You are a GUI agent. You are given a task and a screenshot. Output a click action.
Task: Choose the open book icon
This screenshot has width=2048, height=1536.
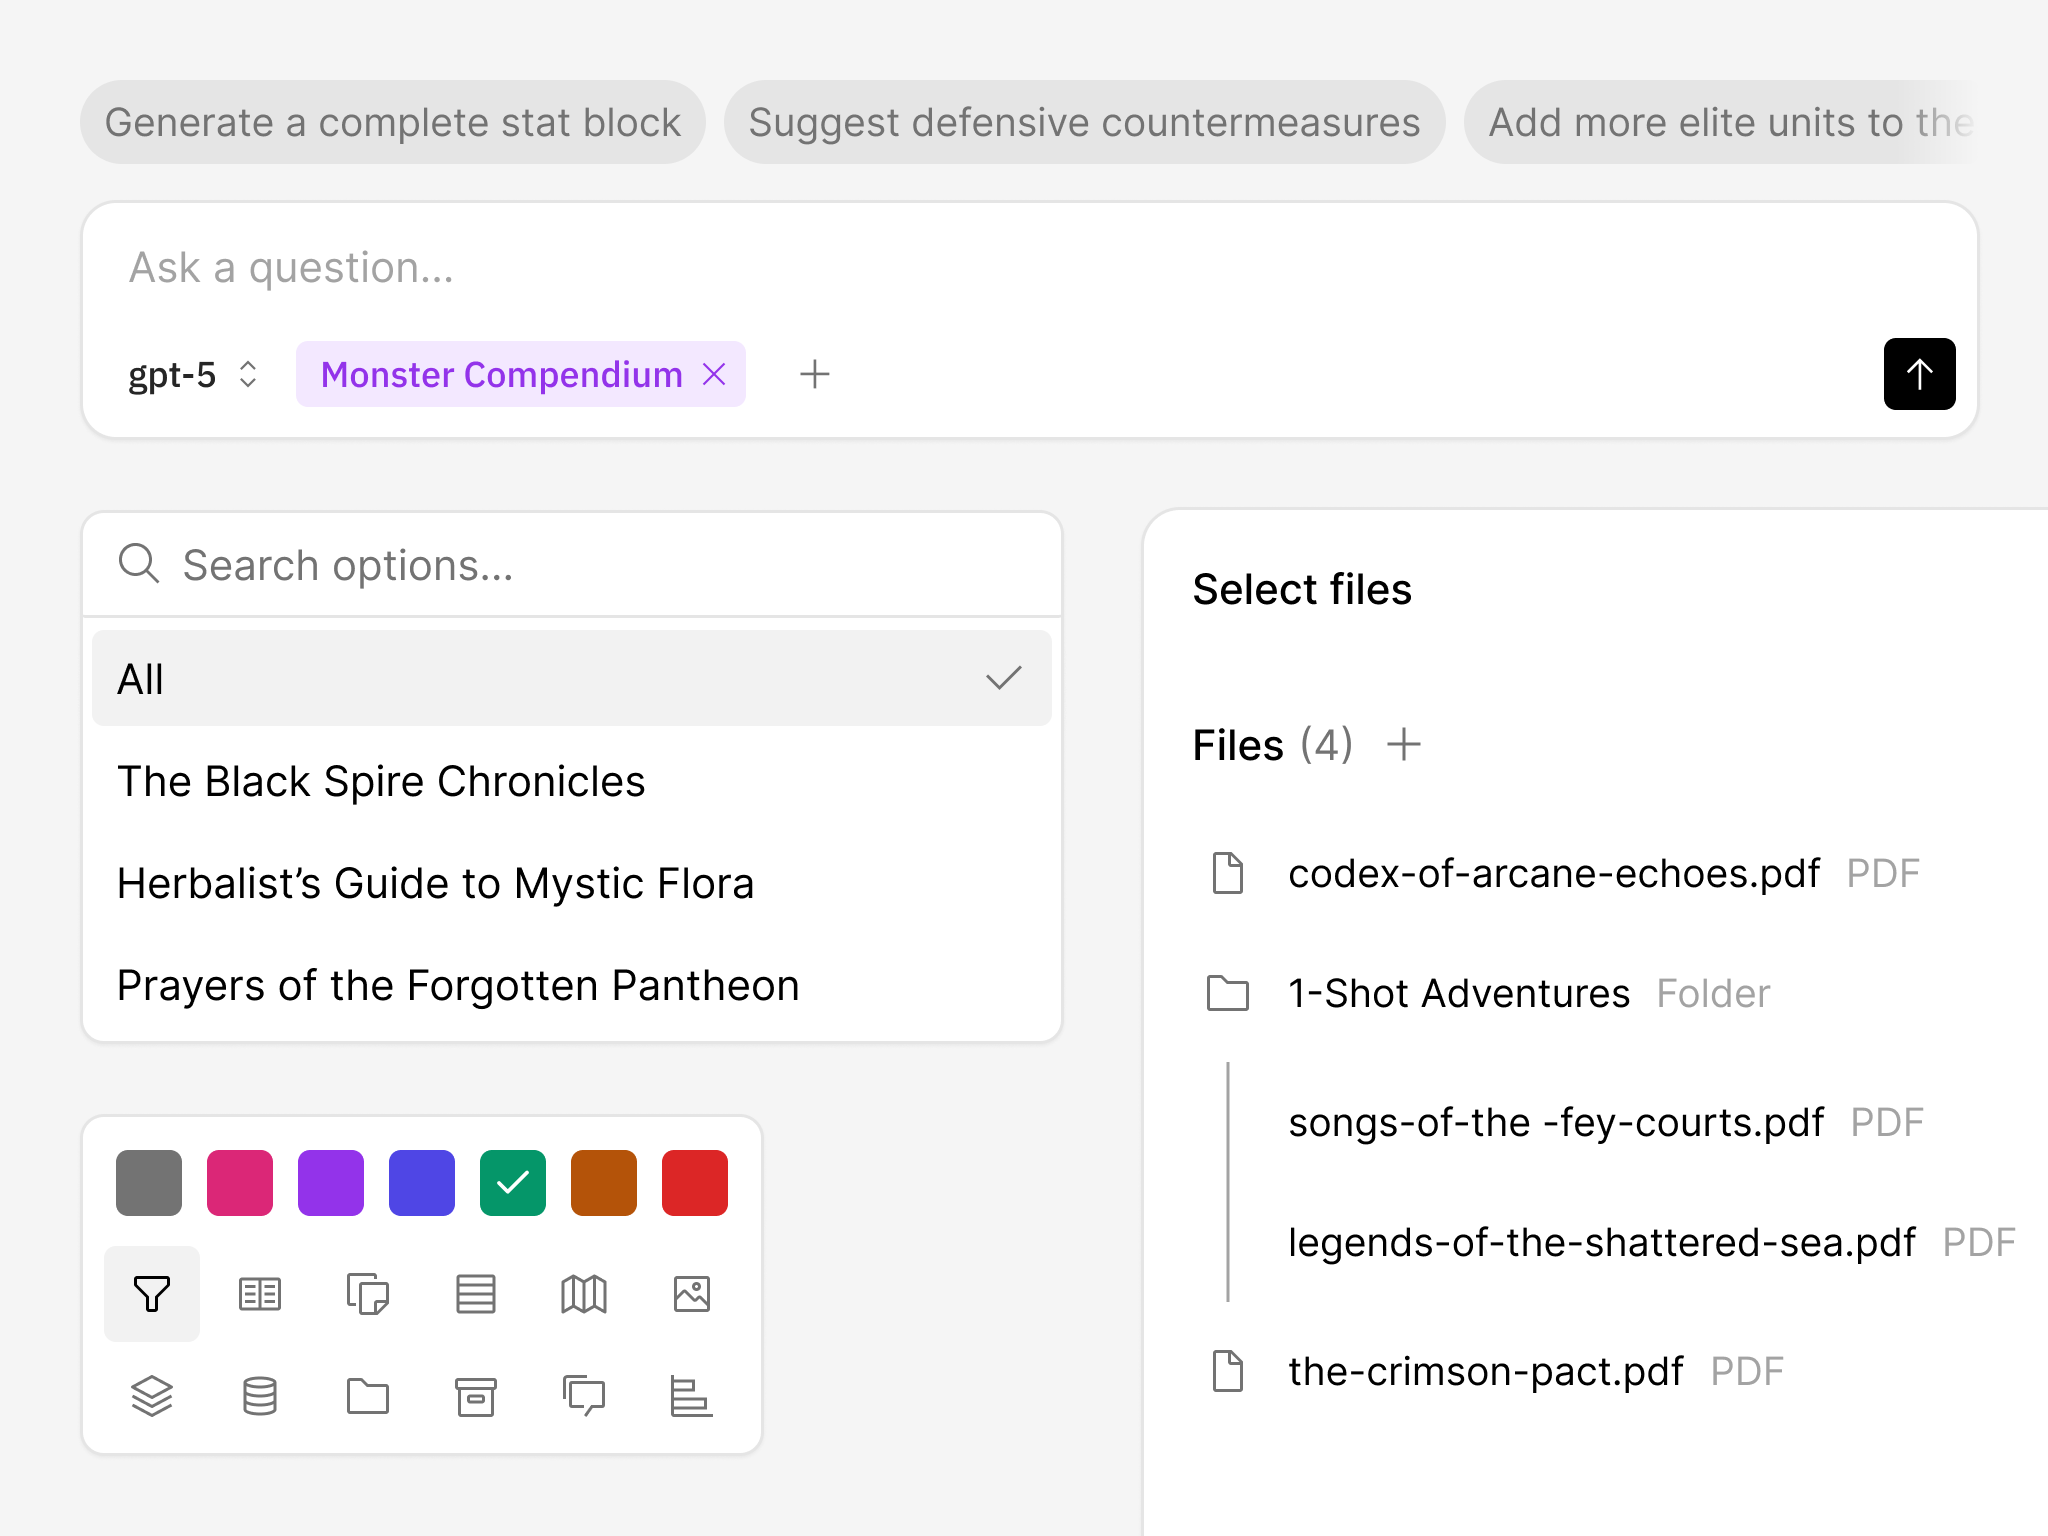pos(260,1294)
